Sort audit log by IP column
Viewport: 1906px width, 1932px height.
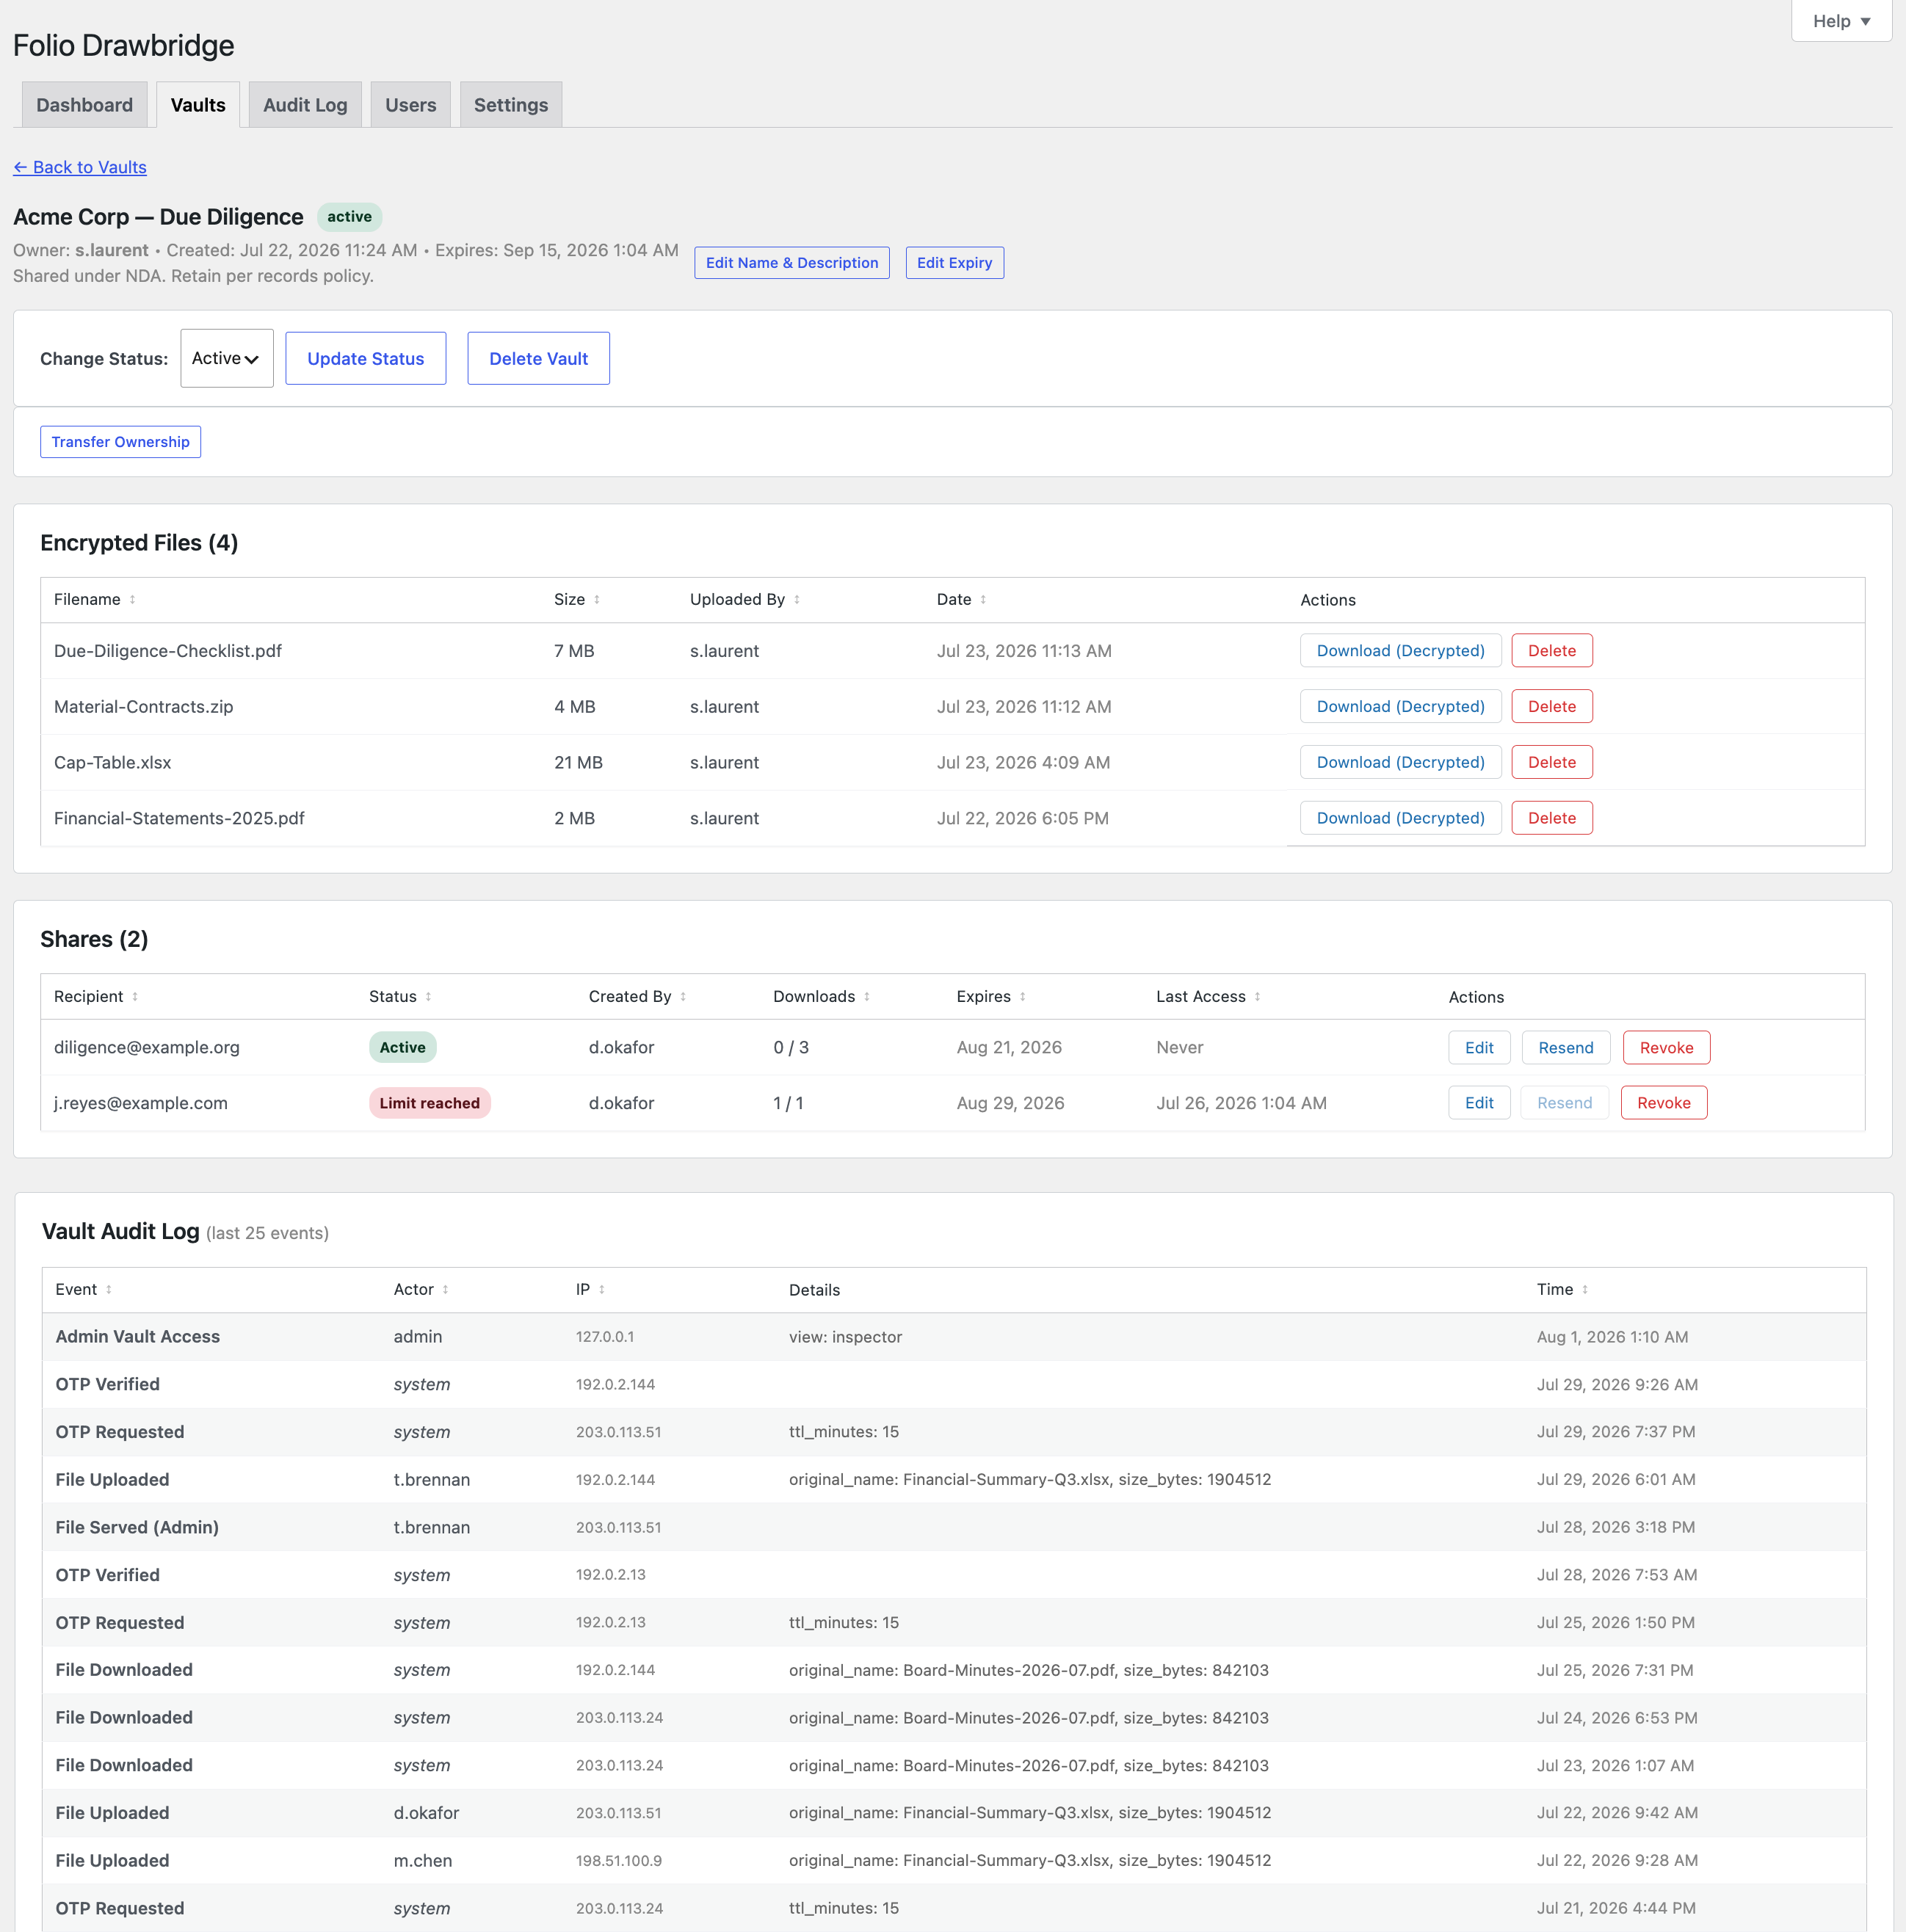point(590,1289)
